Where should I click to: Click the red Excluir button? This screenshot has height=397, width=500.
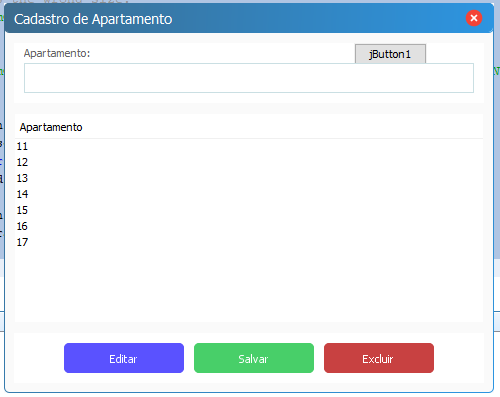tap(379, 358)
